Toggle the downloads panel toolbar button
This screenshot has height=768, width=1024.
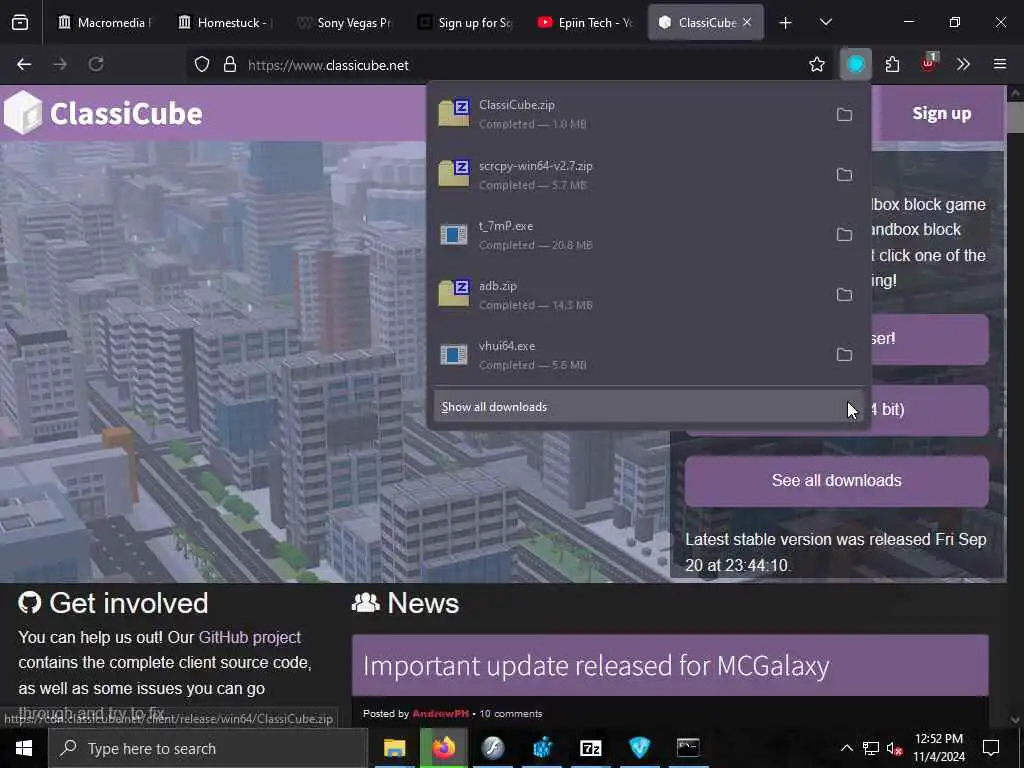(x=856, y=65)
